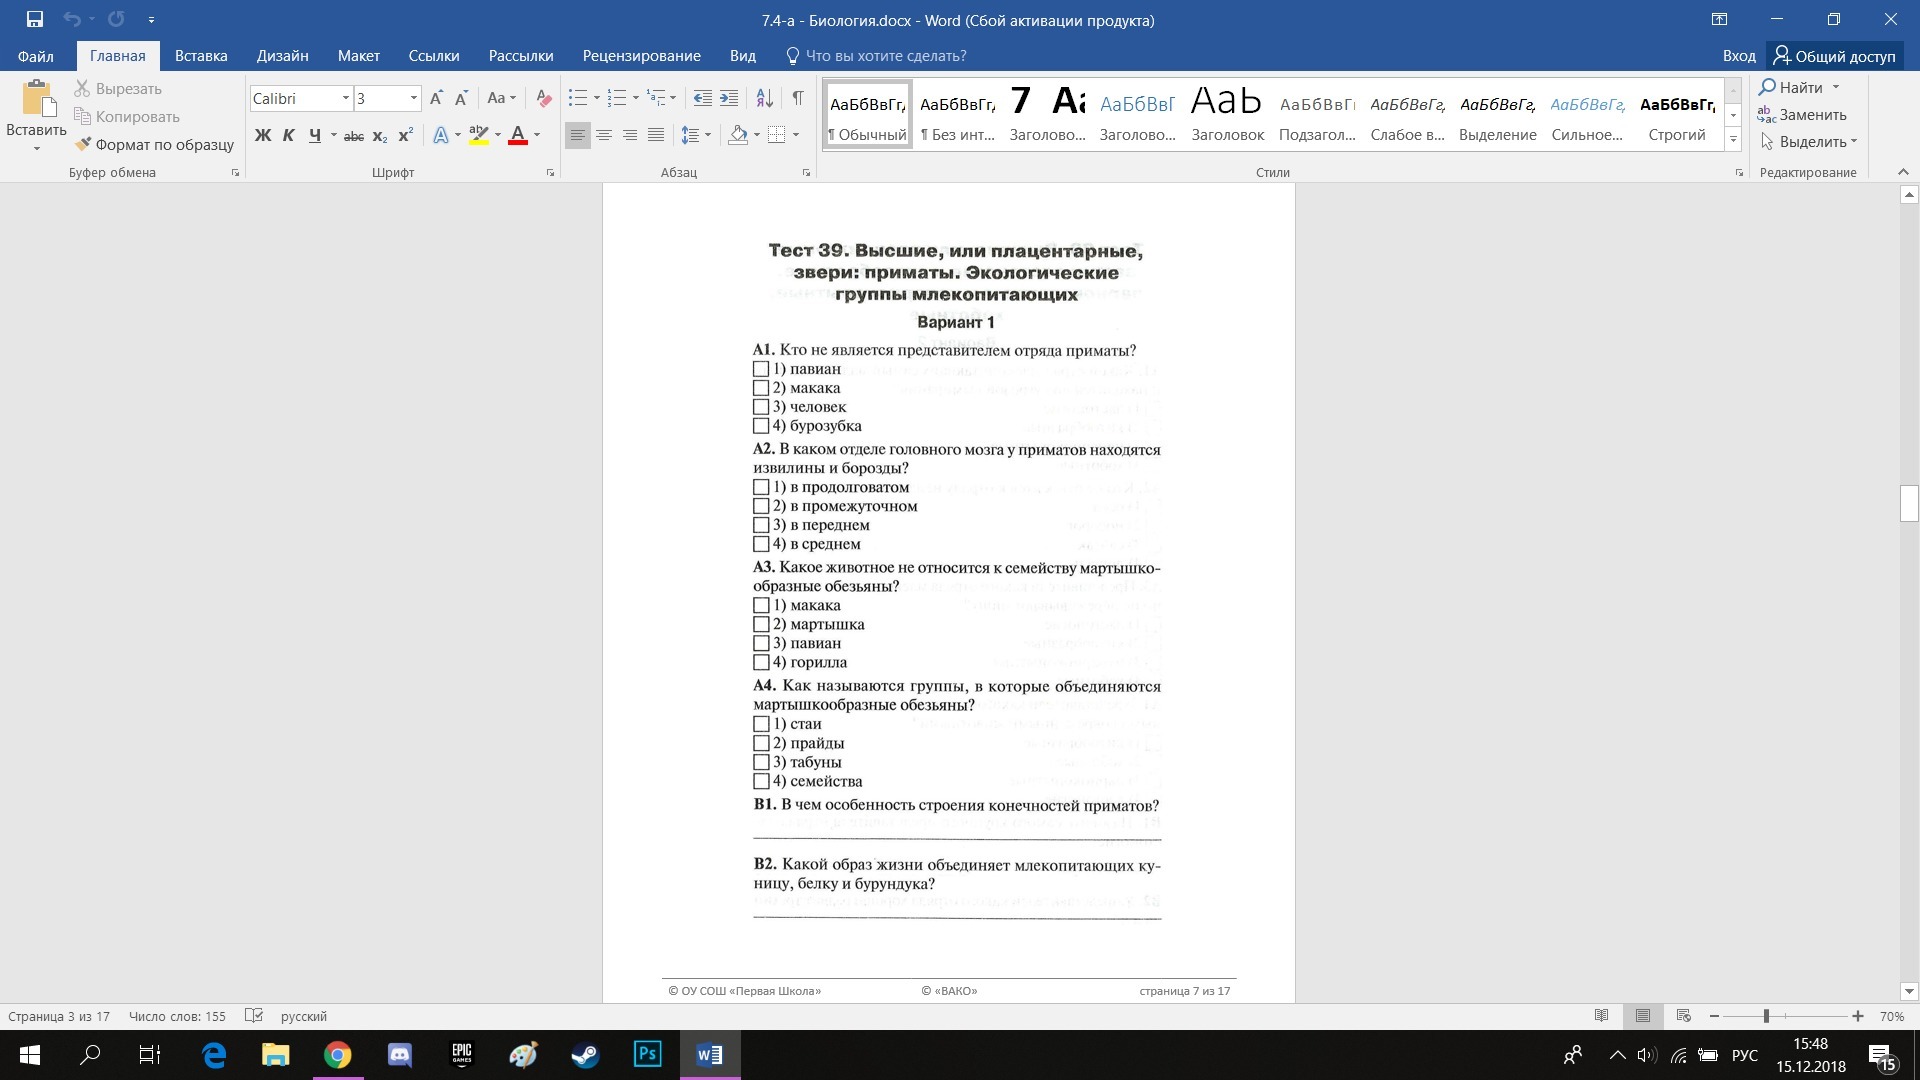Click the Bold (Ж) formatting icon
1920x1080 pixels.
point(263,135)
